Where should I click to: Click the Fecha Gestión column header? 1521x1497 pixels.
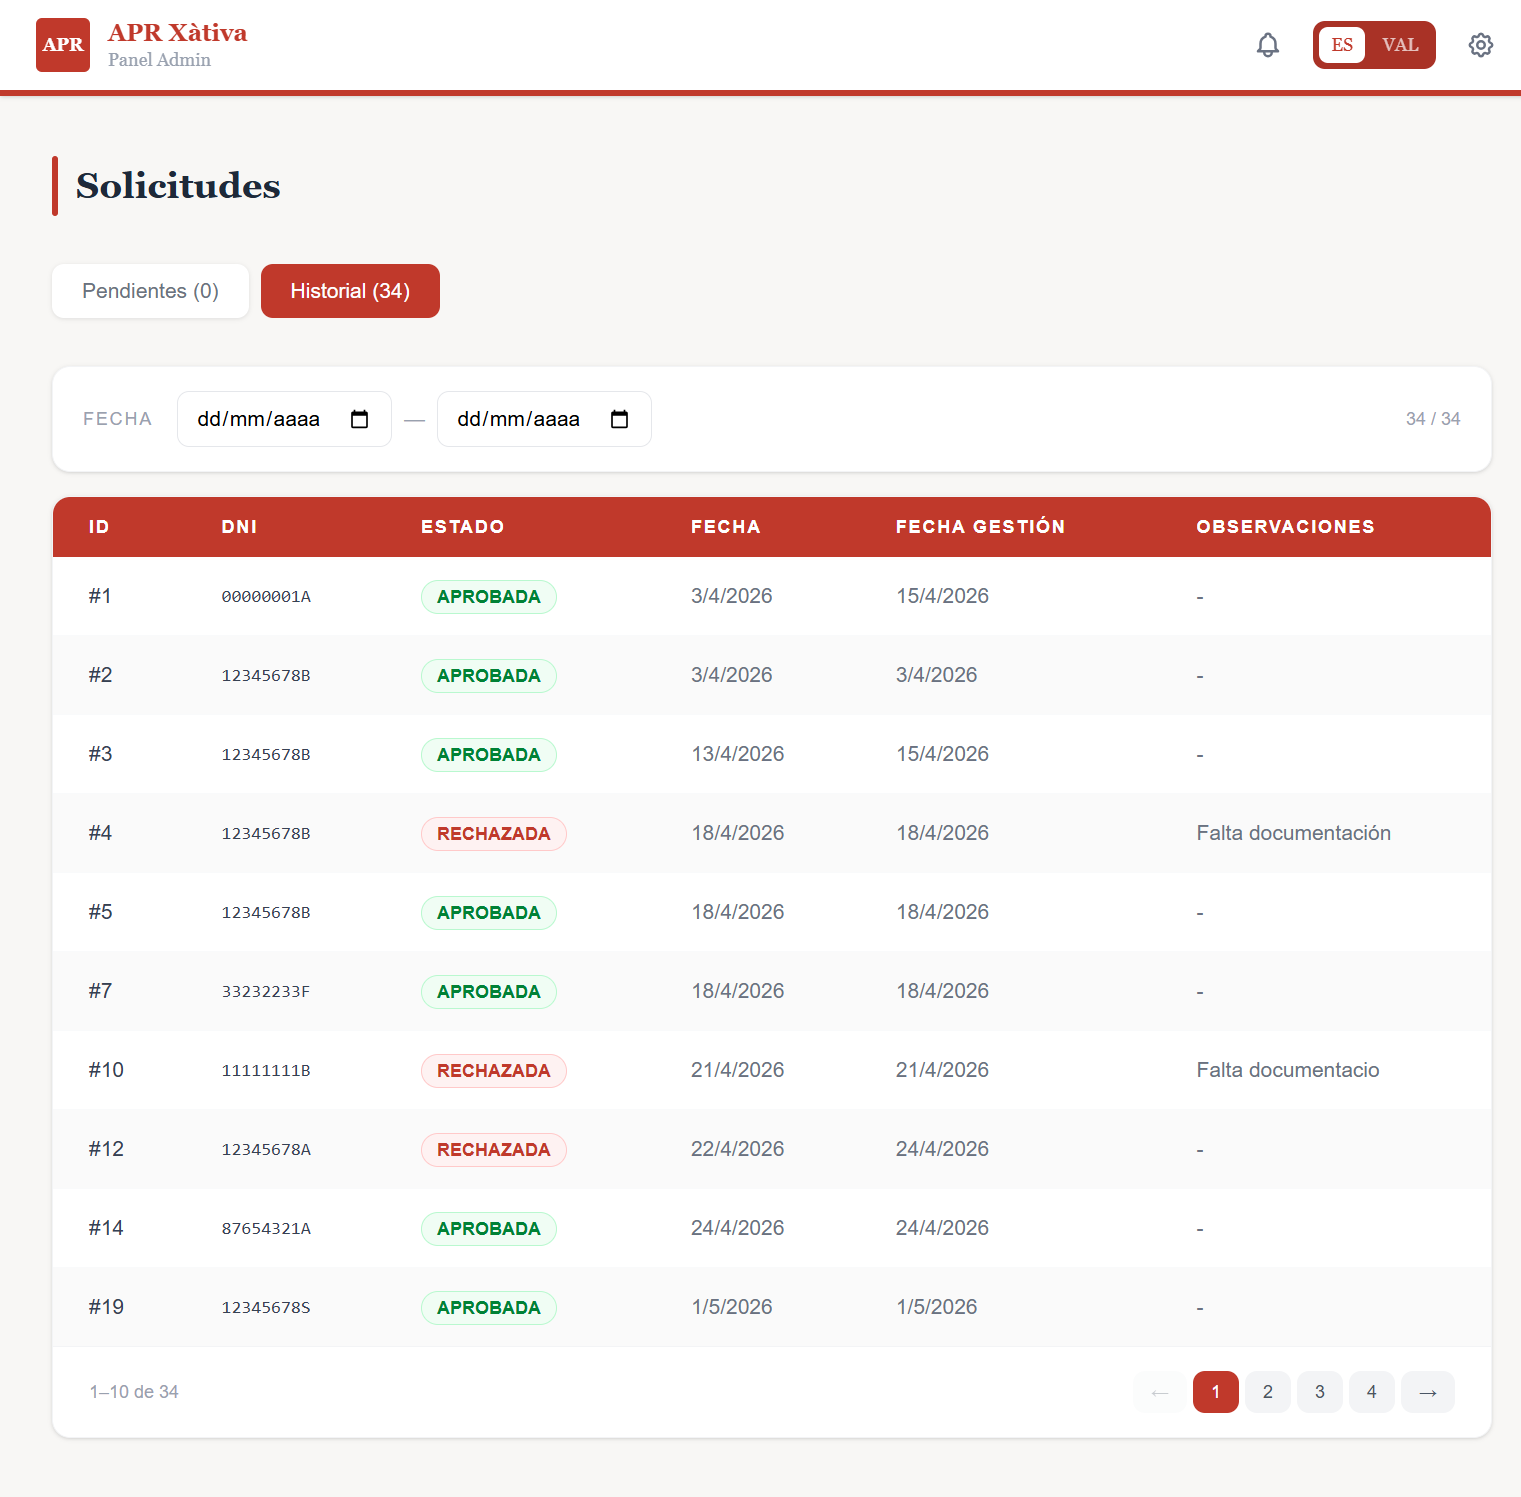980,527
